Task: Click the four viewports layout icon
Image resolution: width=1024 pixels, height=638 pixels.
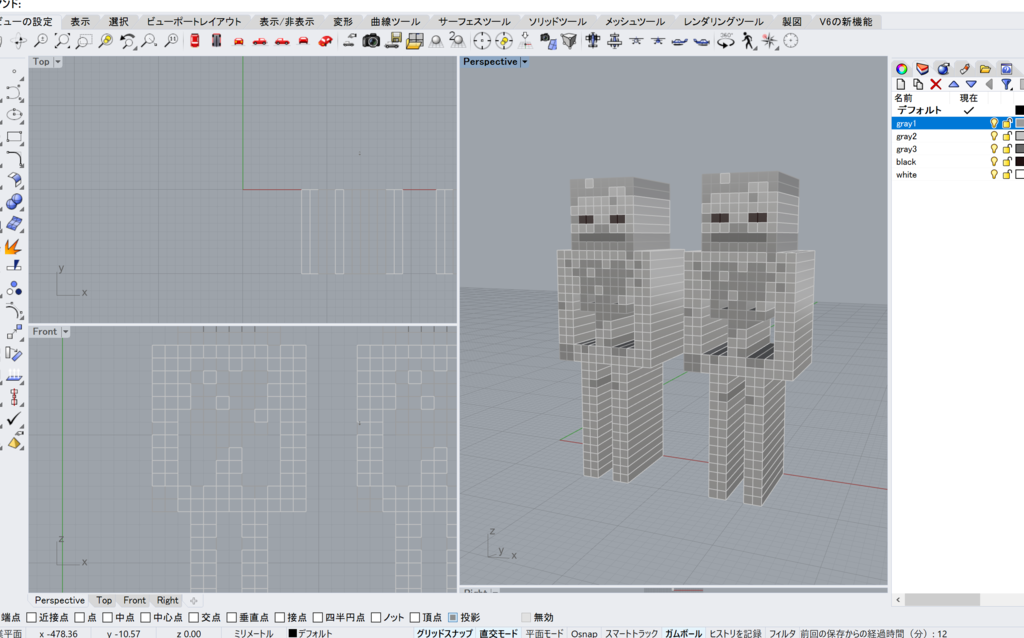Action: tap(415, 41)
